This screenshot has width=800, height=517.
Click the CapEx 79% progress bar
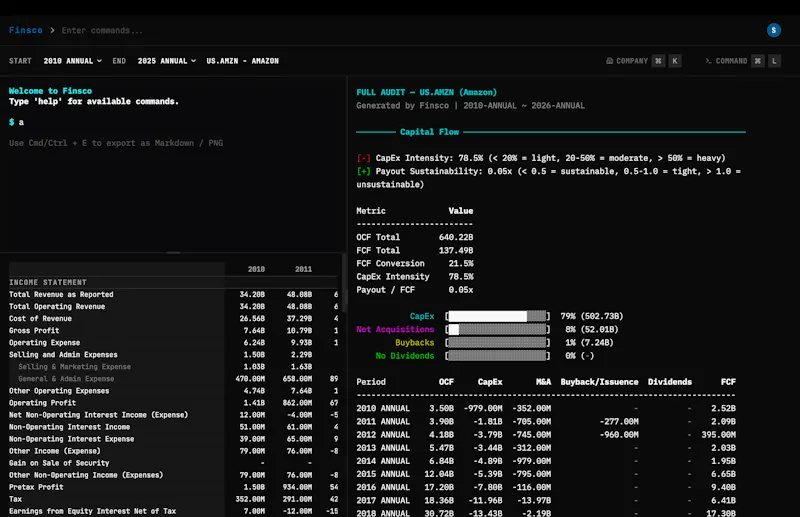tap(497, 316)
